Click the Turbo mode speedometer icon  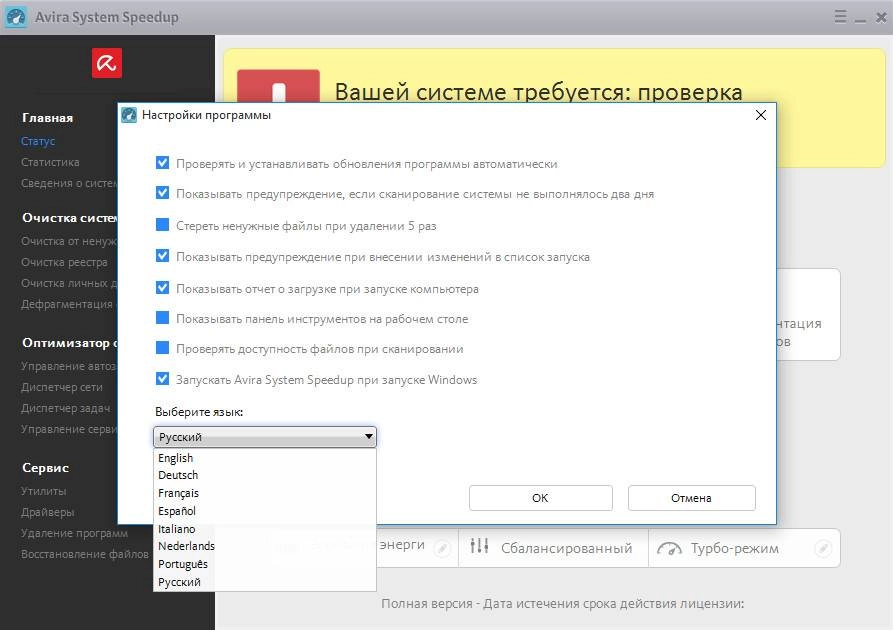pos(669,548)
